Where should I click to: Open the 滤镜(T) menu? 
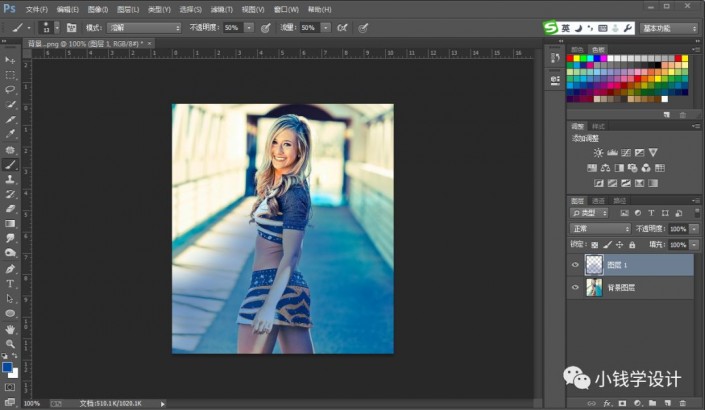coord(222,9)
